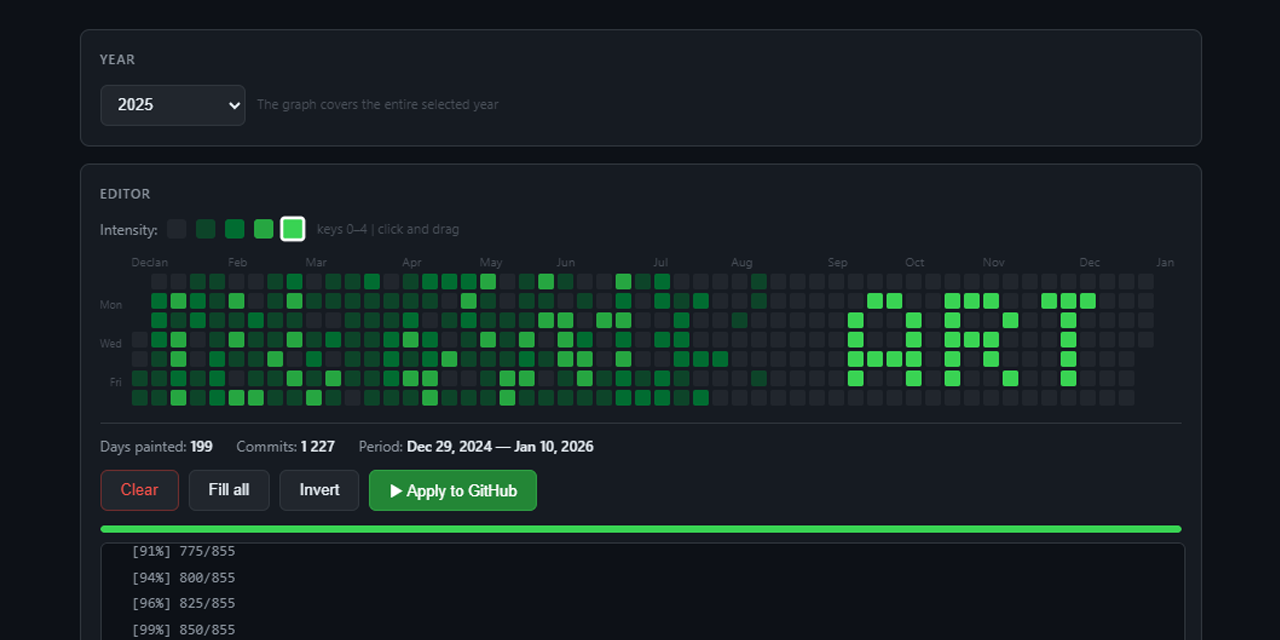Click the Dec month label on the right
Screen dimensions: 1280x640
coord(1089,262)
